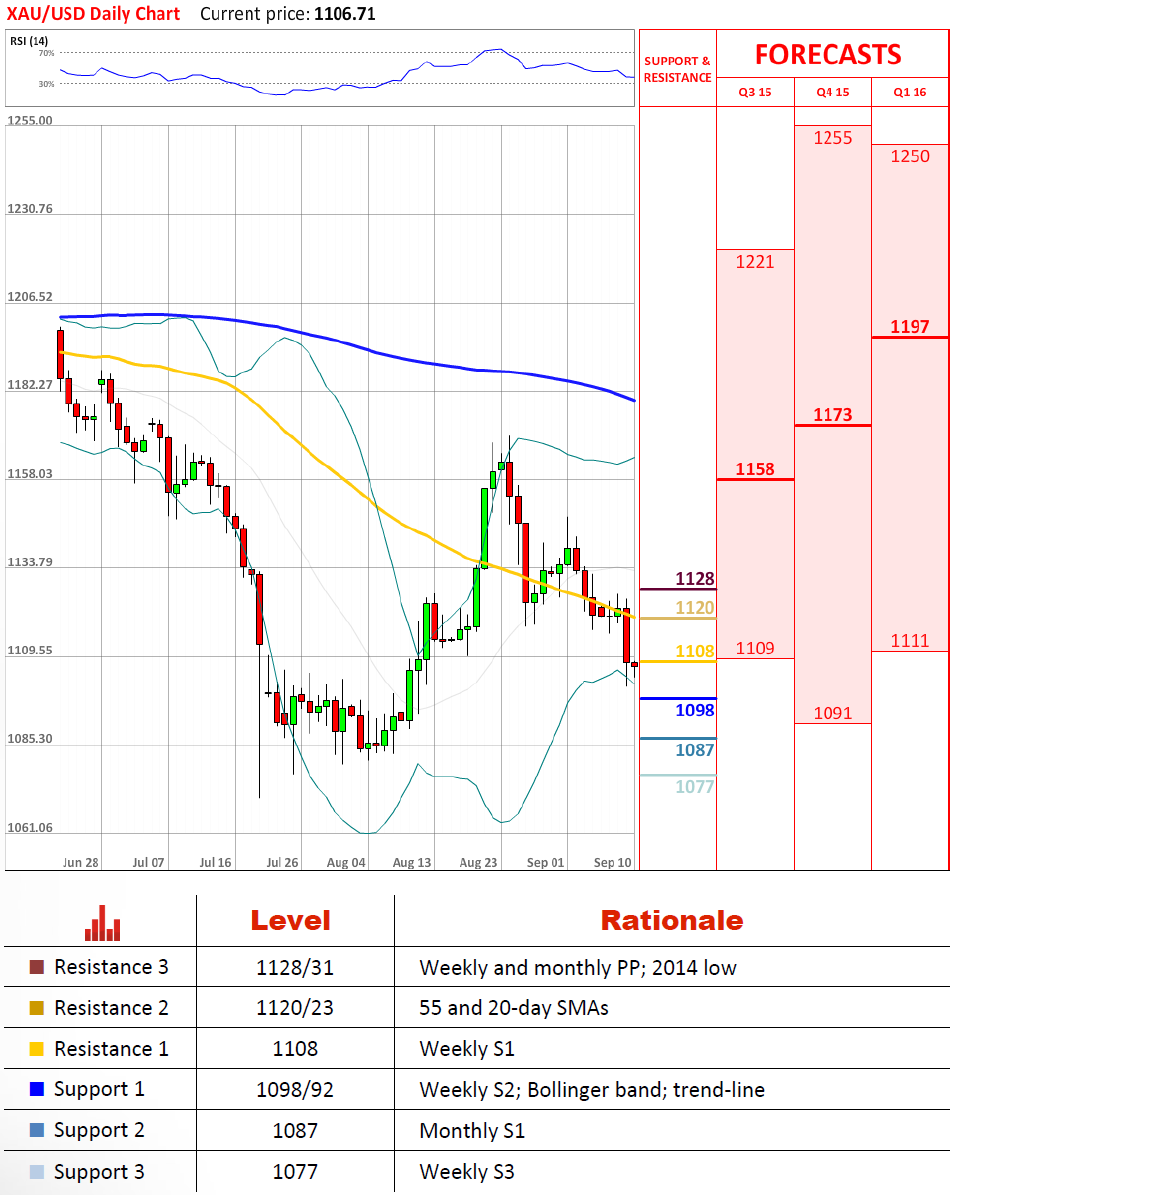Click 'Weekly S1' rationale cell
1152x1195 pixels.
pos(467,1049)
